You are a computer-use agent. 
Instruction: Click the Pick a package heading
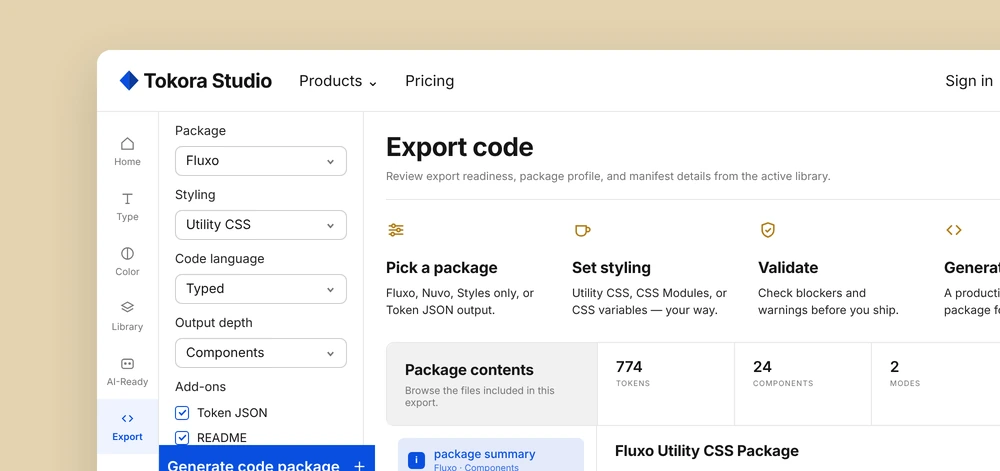(x=442, y=268)
